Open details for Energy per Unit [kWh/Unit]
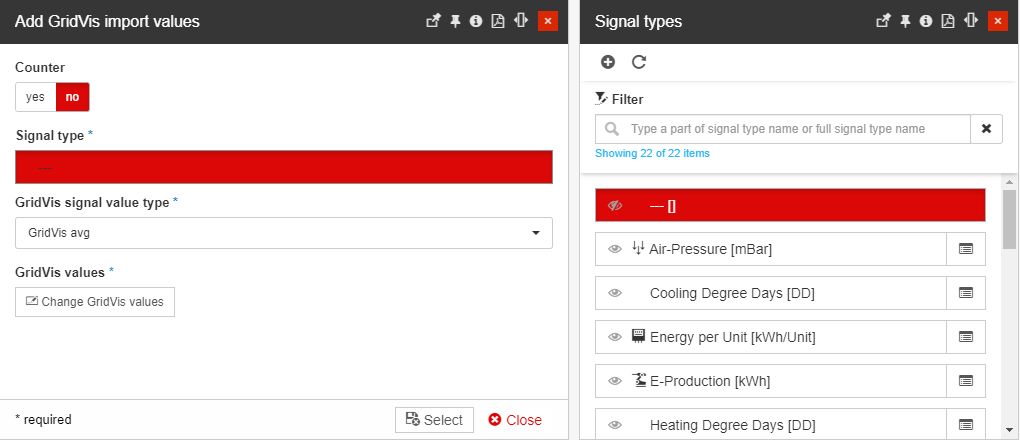This screenshot has width=1020, height=440. (966, 337)
